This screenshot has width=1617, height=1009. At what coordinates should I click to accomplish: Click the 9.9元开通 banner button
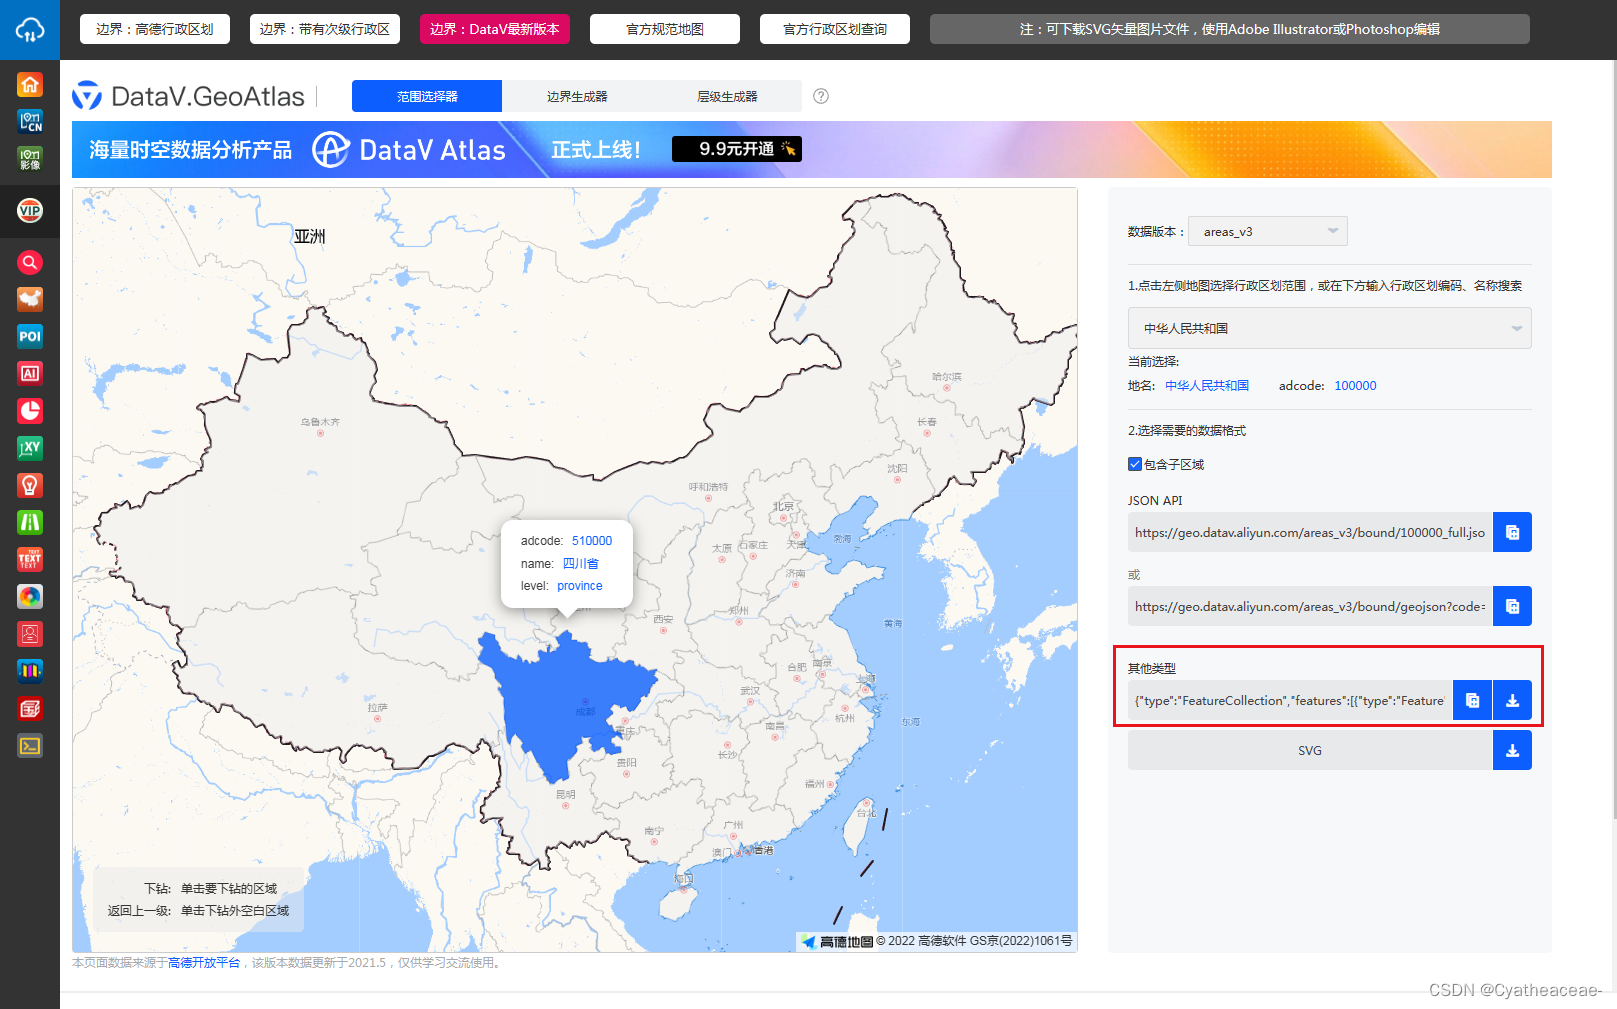click(x=737, y=149)
